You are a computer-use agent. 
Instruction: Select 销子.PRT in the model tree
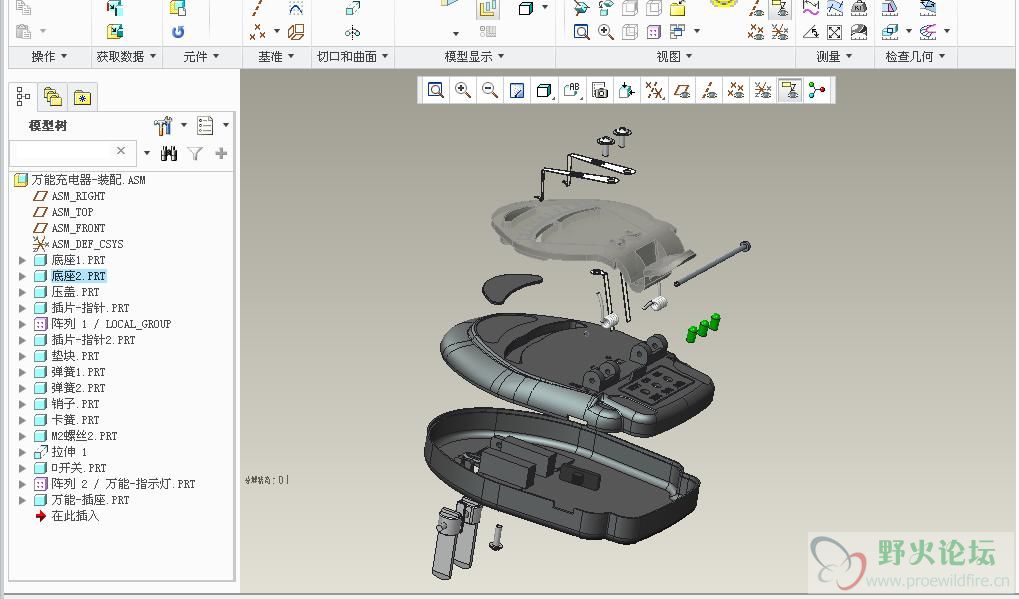tap(75, 404)
